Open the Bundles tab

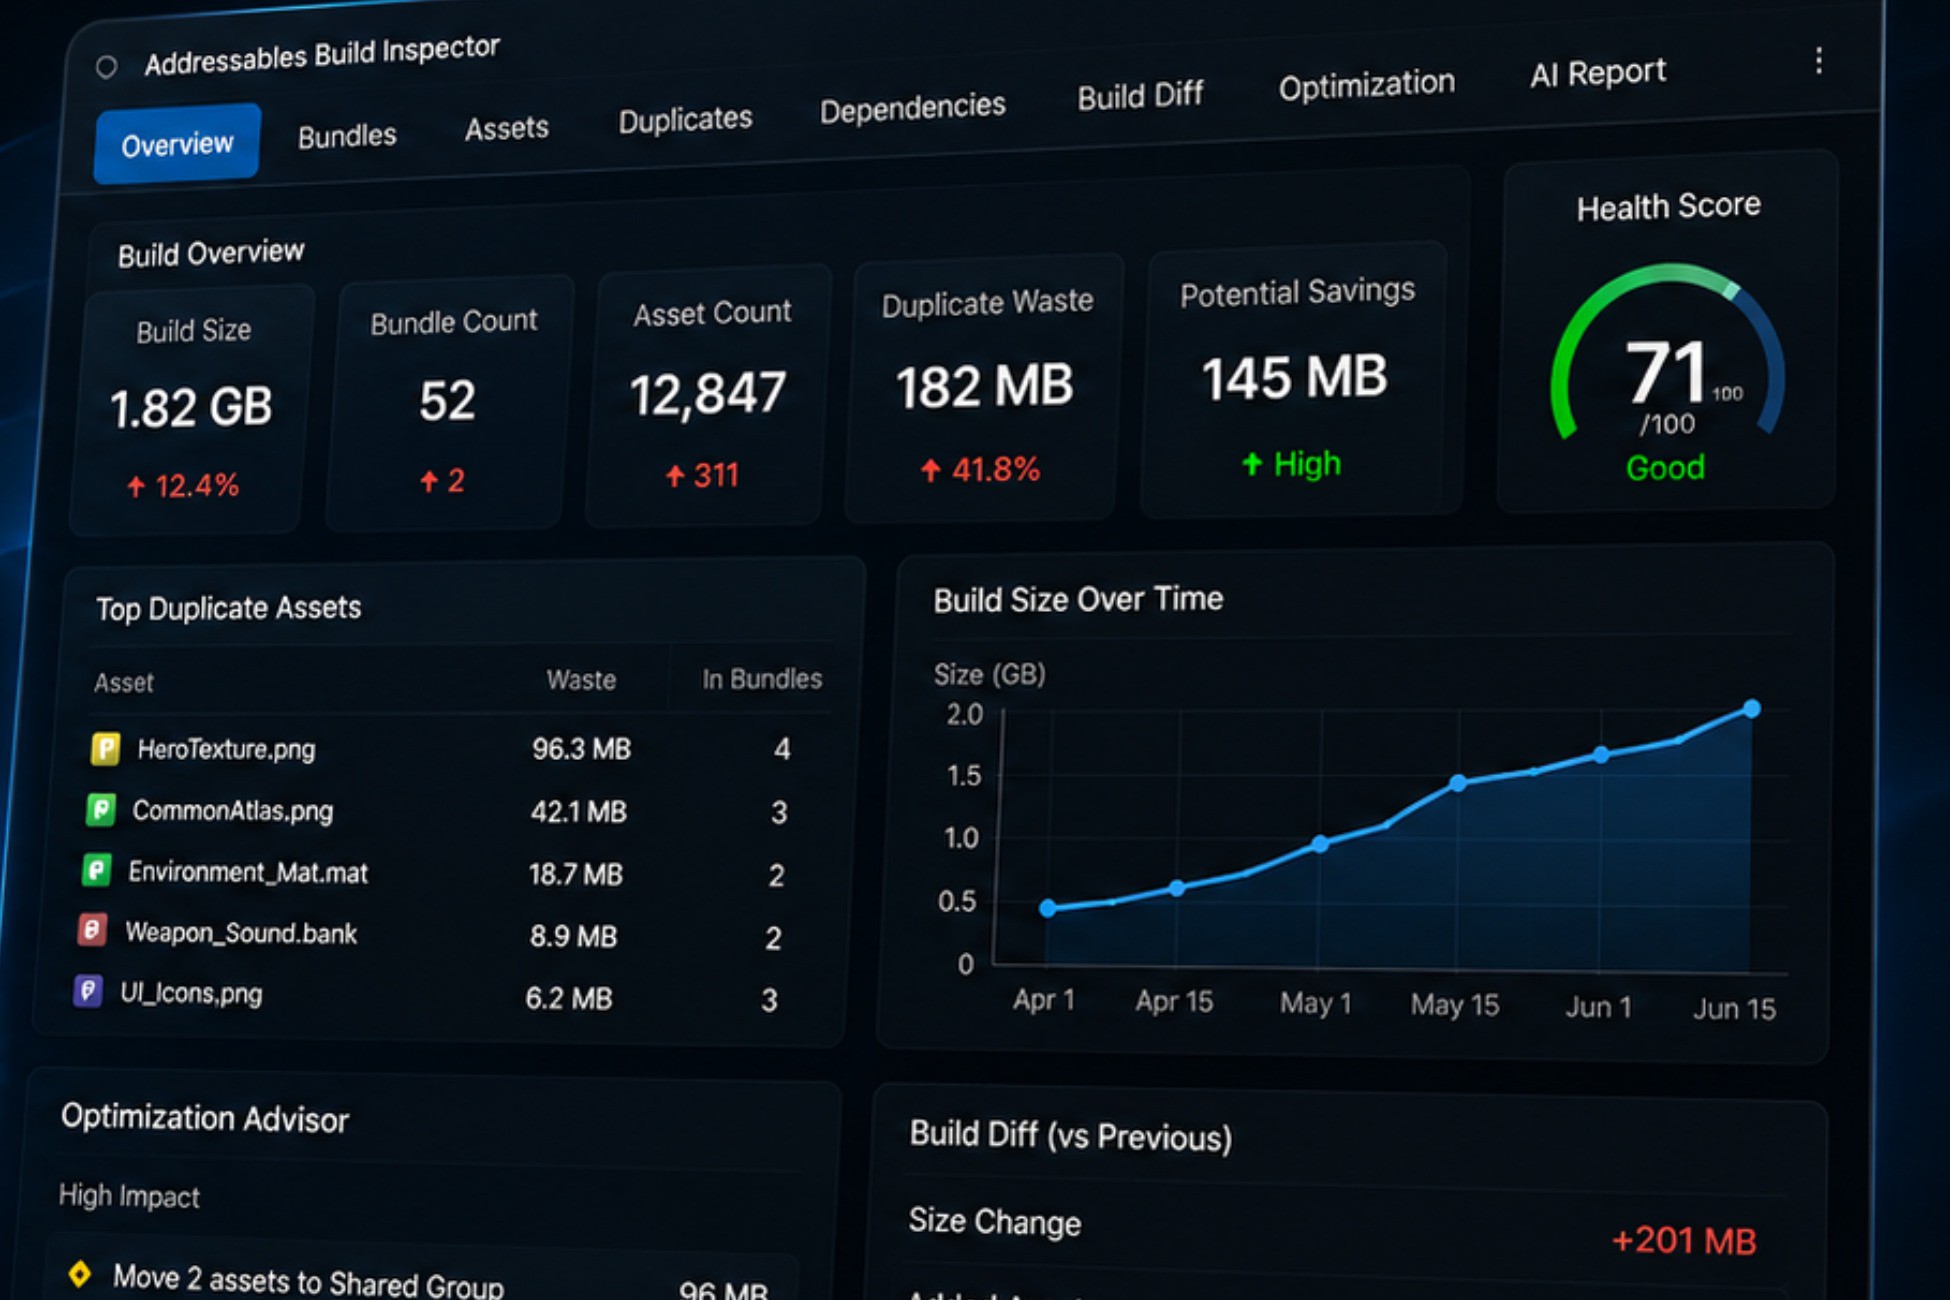point(347,135)
